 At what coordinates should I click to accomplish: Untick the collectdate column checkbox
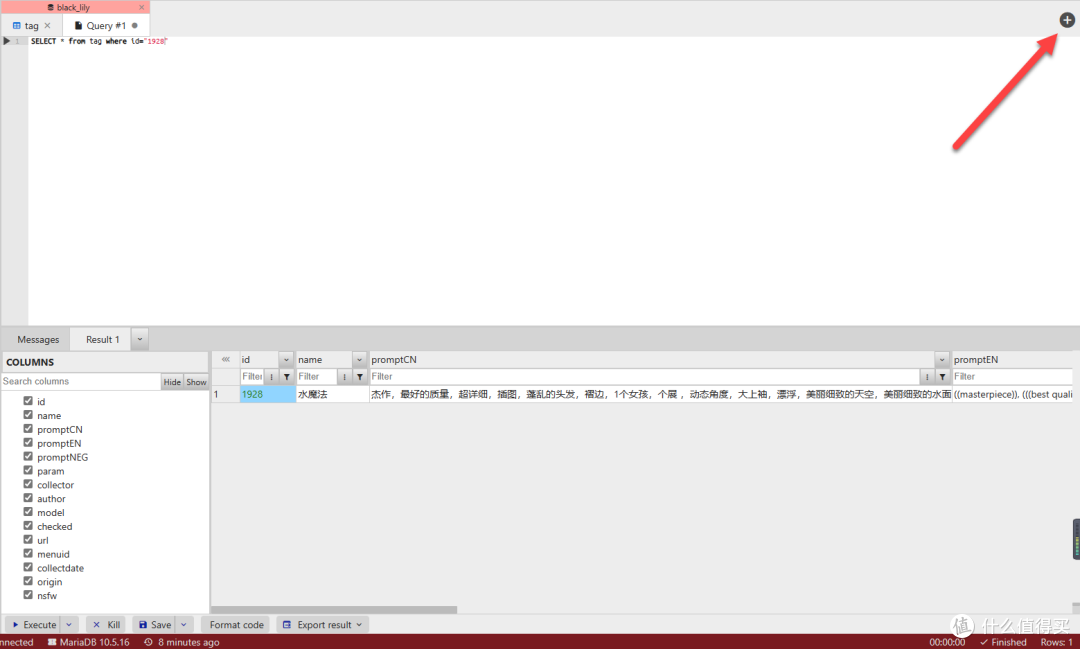(x=29, y=568)
